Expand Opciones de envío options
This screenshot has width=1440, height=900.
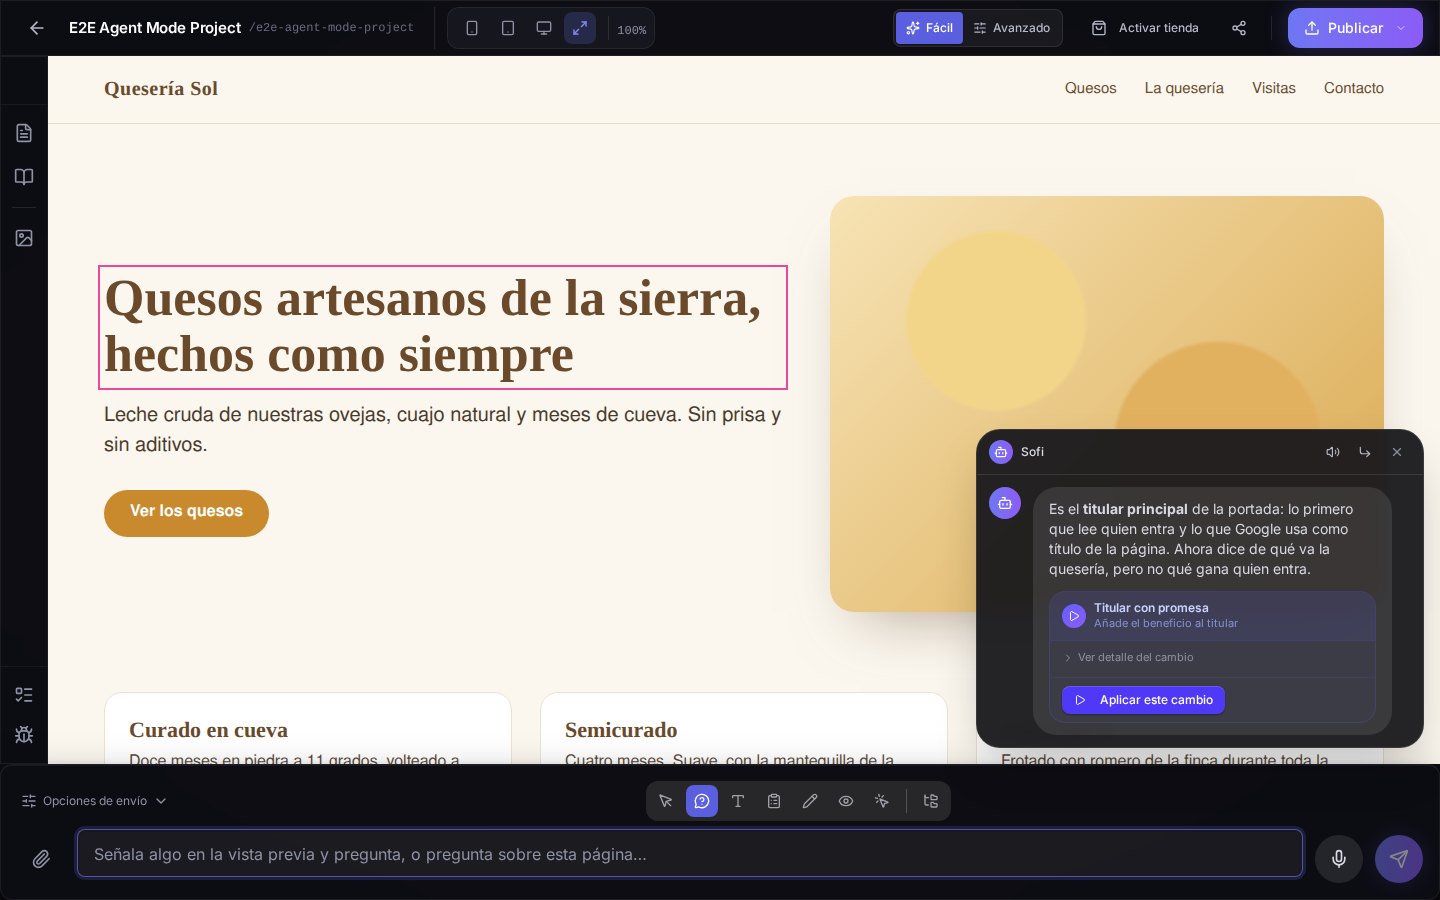[95, 801]
